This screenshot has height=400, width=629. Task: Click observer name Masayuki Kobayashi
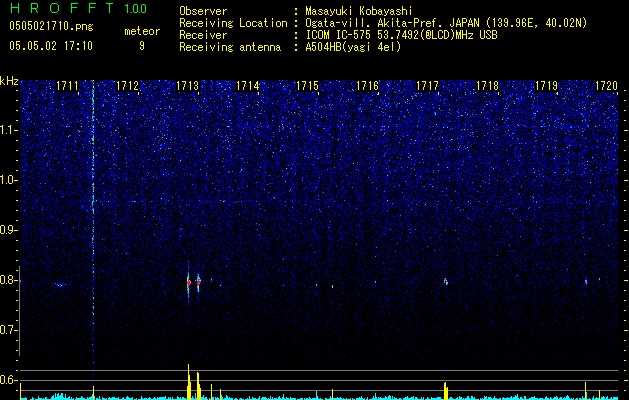tap(358, 11)
